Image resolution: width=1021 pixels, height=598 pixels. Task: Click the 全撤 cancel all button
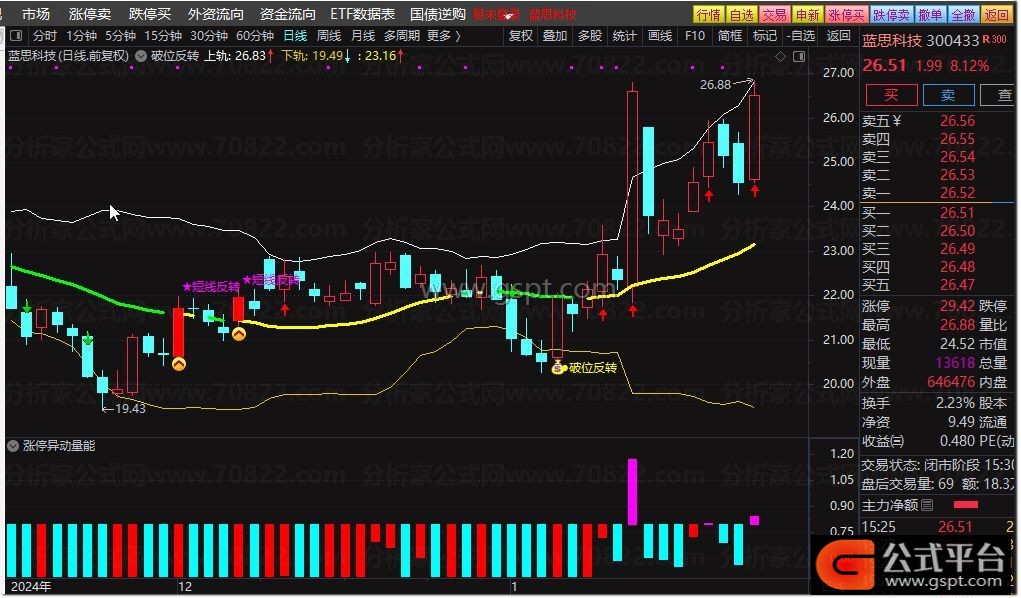pos(963,14)
